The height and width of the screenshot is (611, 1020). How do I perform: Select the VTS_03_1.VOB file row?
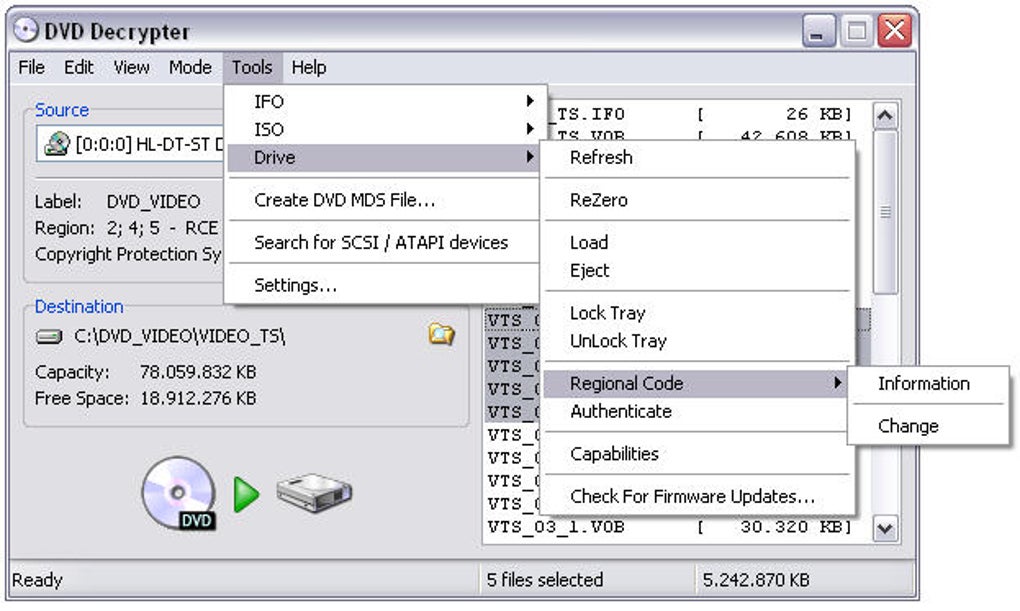(x=670, y=526)
